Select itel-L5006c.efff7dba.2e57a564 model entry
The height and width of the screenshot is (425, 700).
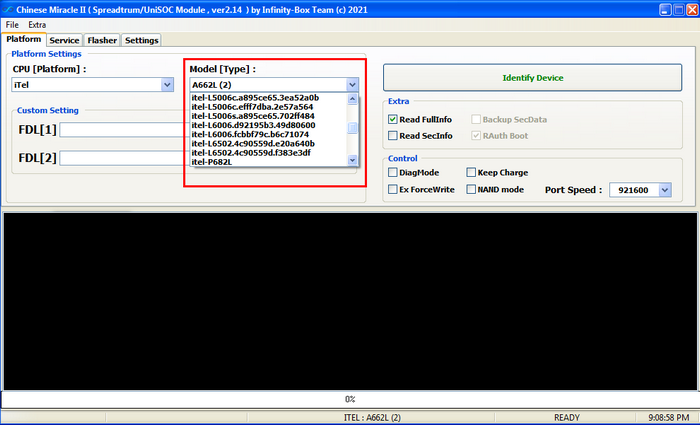pos(268,107)
